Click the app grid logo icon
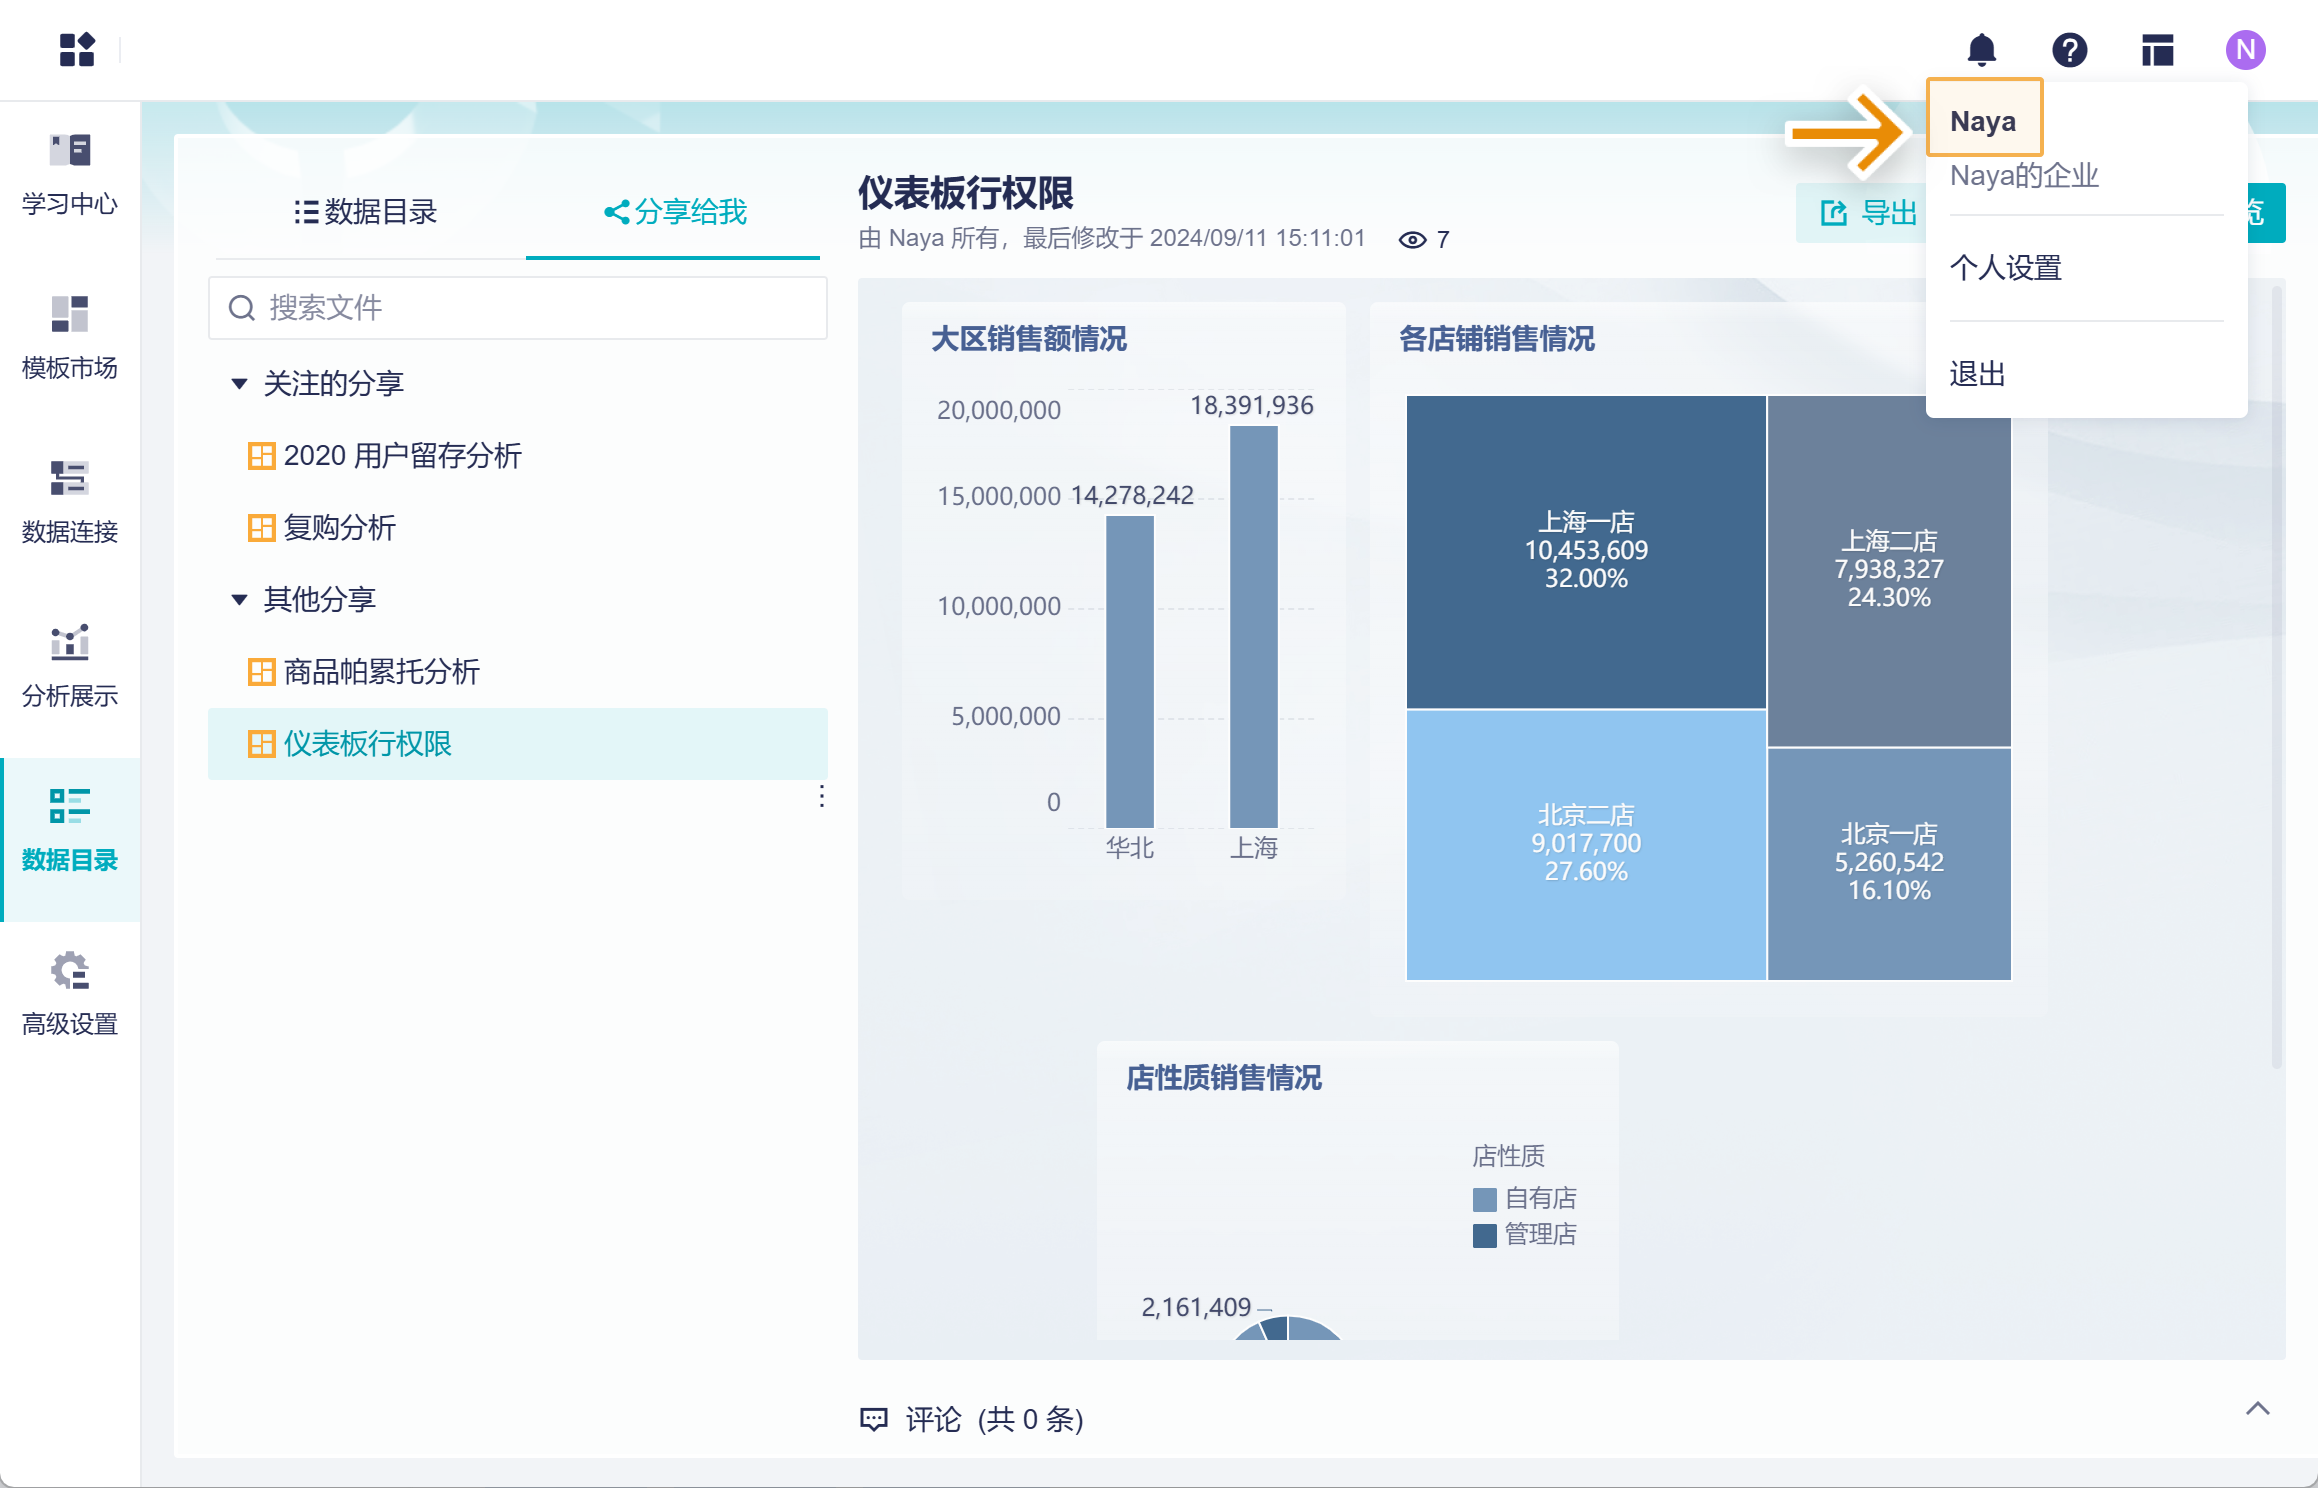 point(77,49)
